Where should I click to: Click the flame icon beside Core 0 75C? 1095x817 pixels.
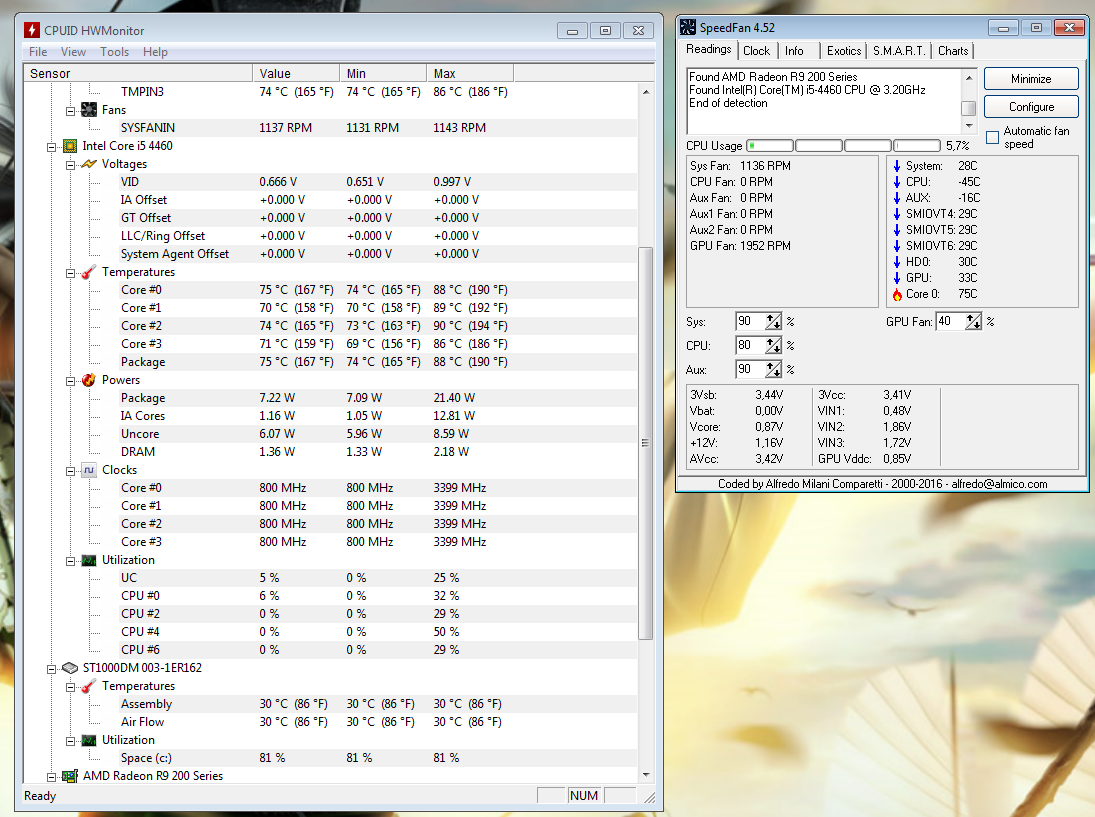[897, 295]
